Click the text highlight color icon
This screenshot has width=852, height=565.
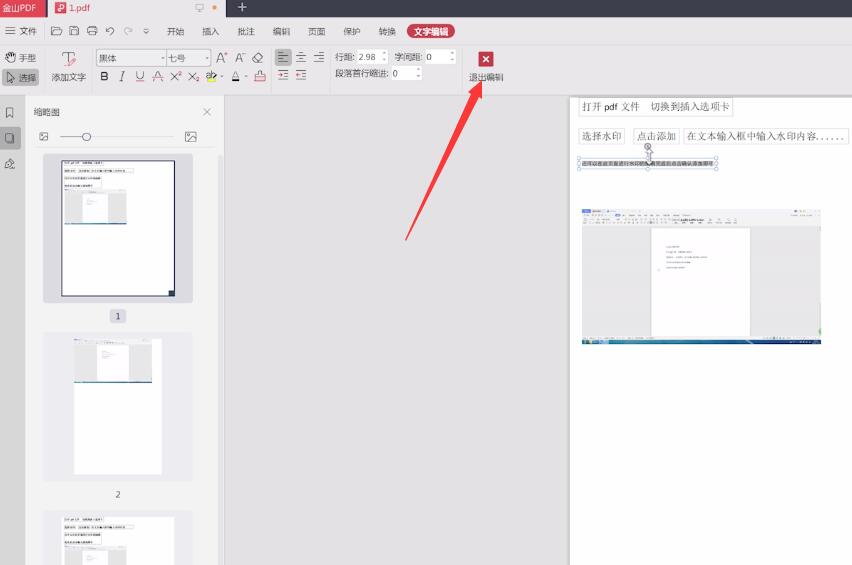click(211, 77)
